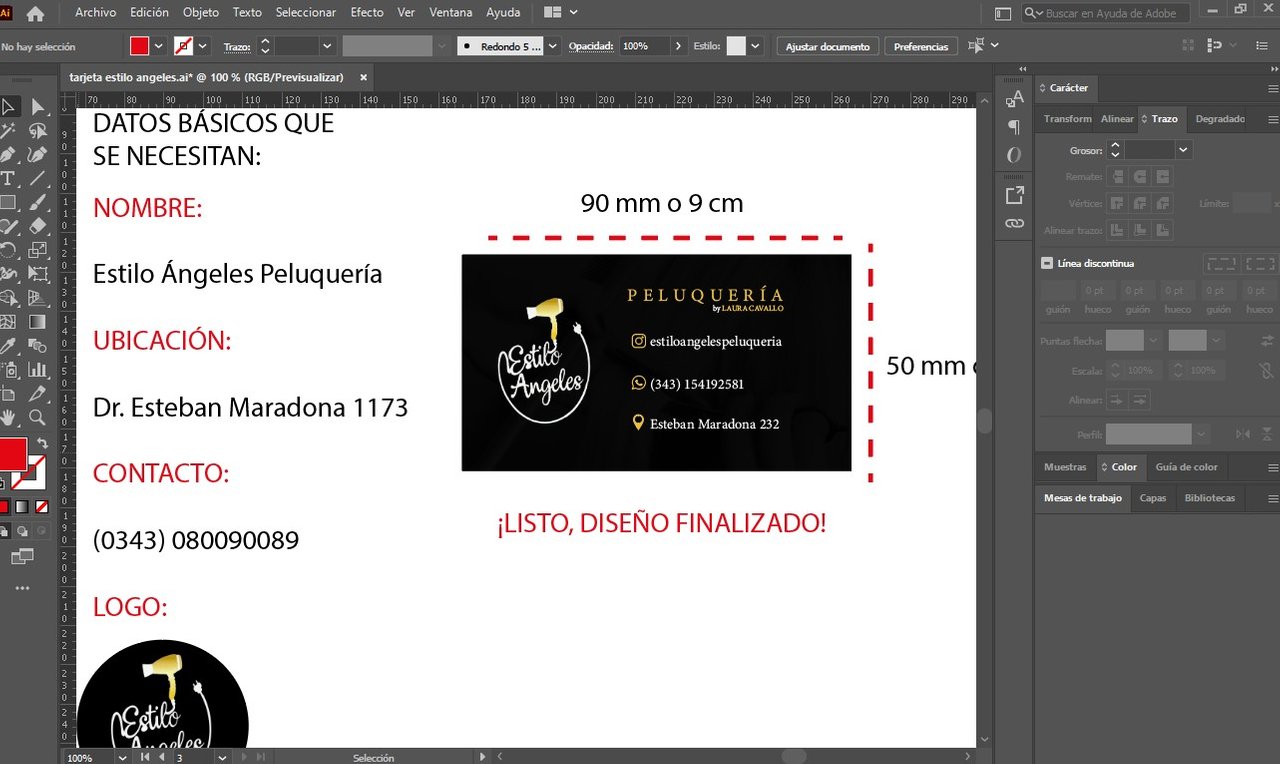
Task: Click the red fill swatch in control bar
Action: [139, 46]
